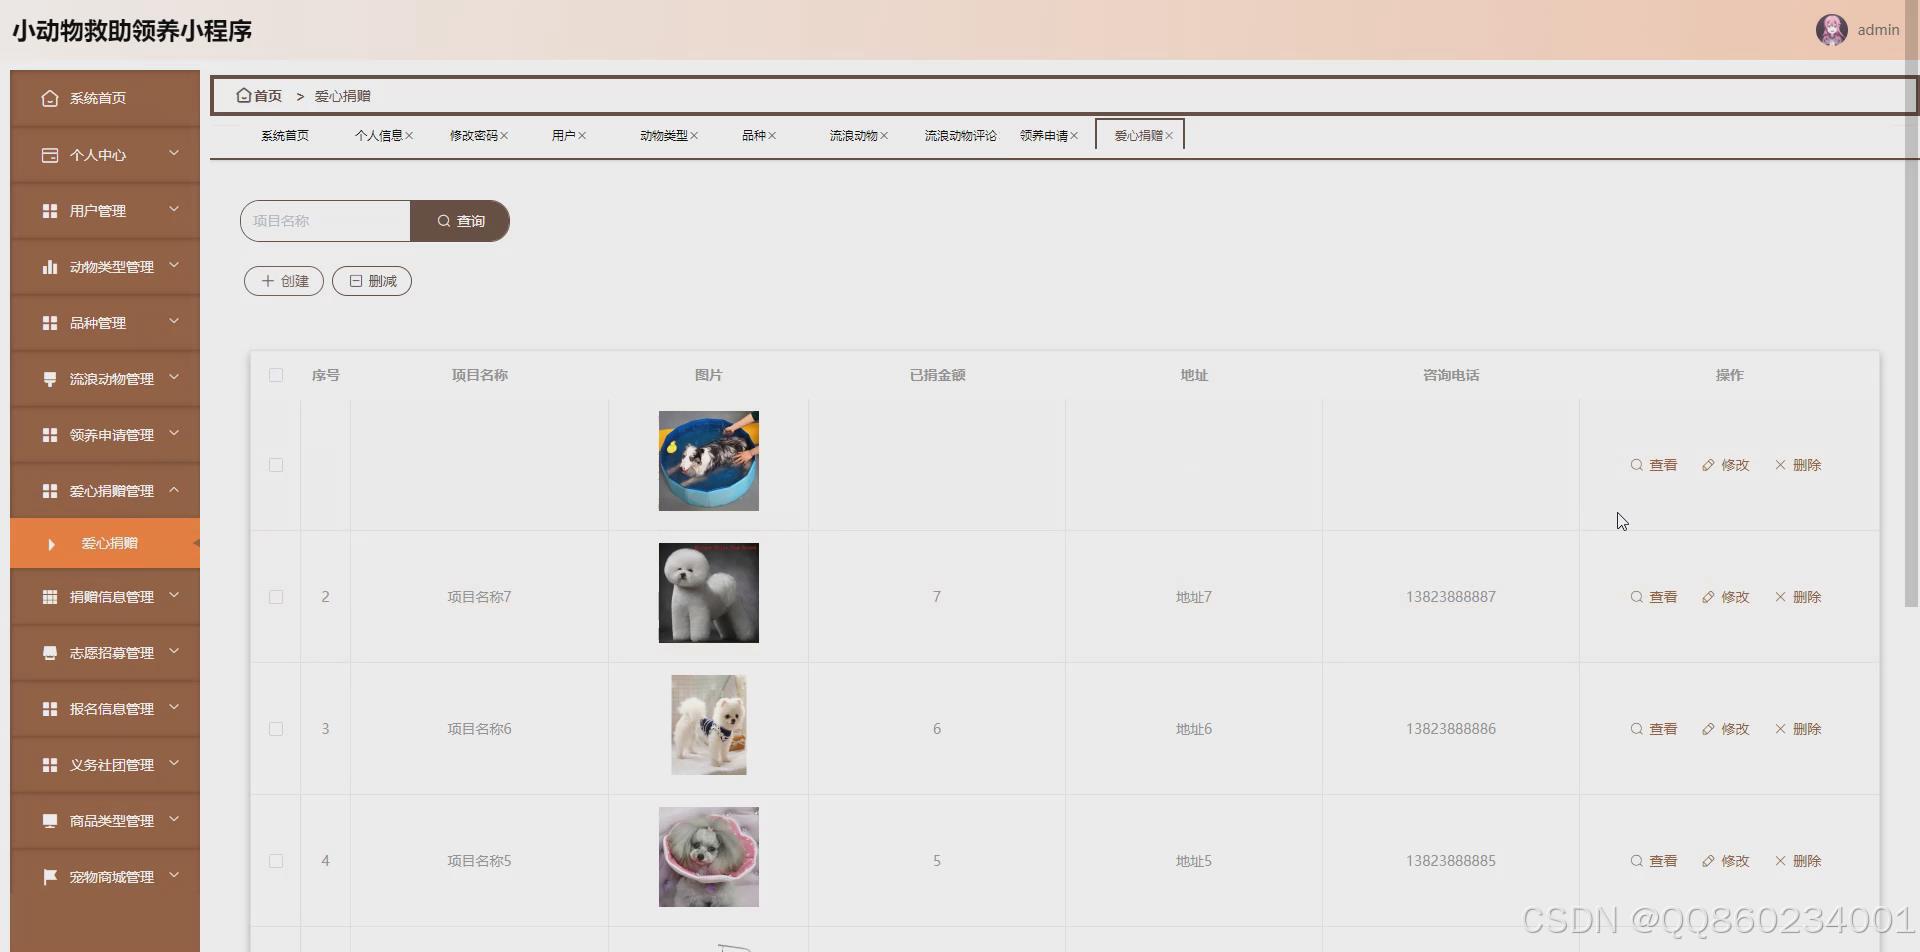Open the 动物类型 tab
The image size is (1920, 952).
click(x=663, y=136)
